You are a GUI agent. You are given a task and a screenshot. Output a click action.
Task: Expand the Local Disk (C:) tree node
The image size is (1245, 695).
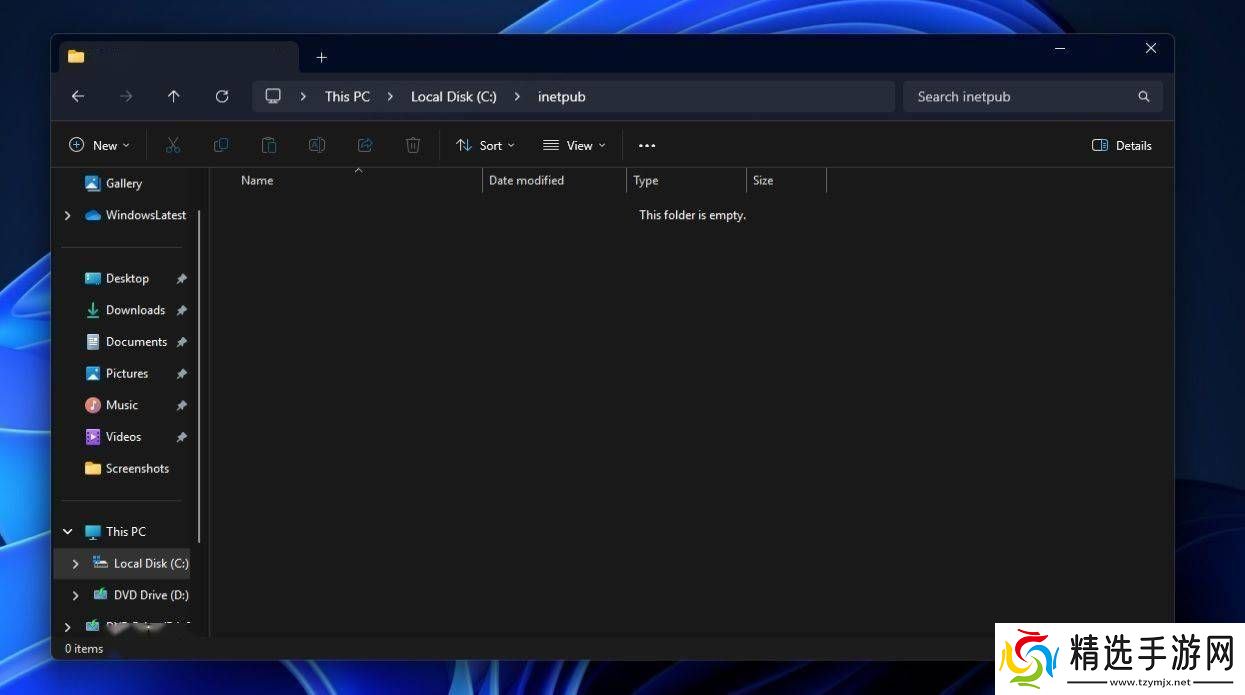pos(76,564)
